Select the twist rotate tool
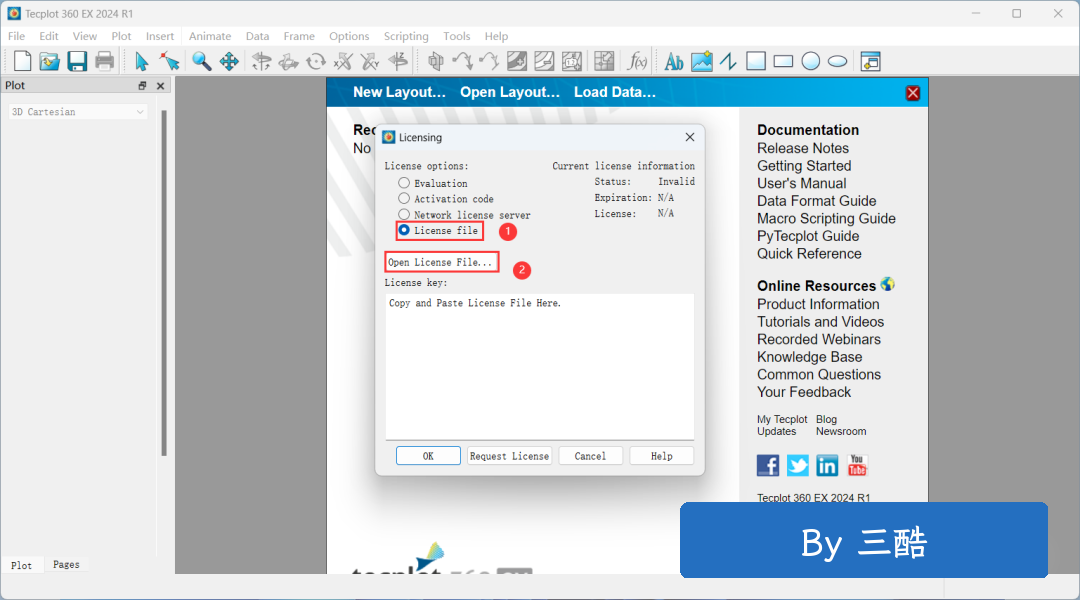1080x600 pixels. point(315,61)
